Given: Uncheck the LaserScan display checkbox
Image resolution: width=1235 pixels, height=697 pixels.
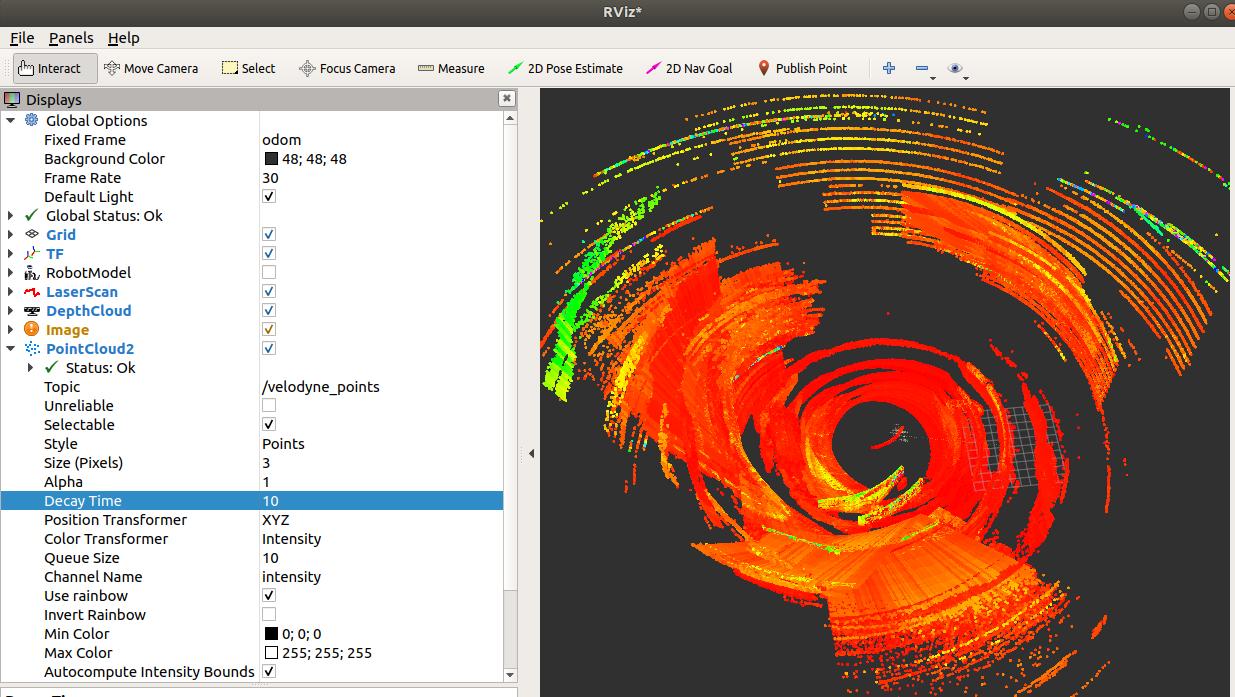Looking at the screenshot, I should [x=269, y=291].
